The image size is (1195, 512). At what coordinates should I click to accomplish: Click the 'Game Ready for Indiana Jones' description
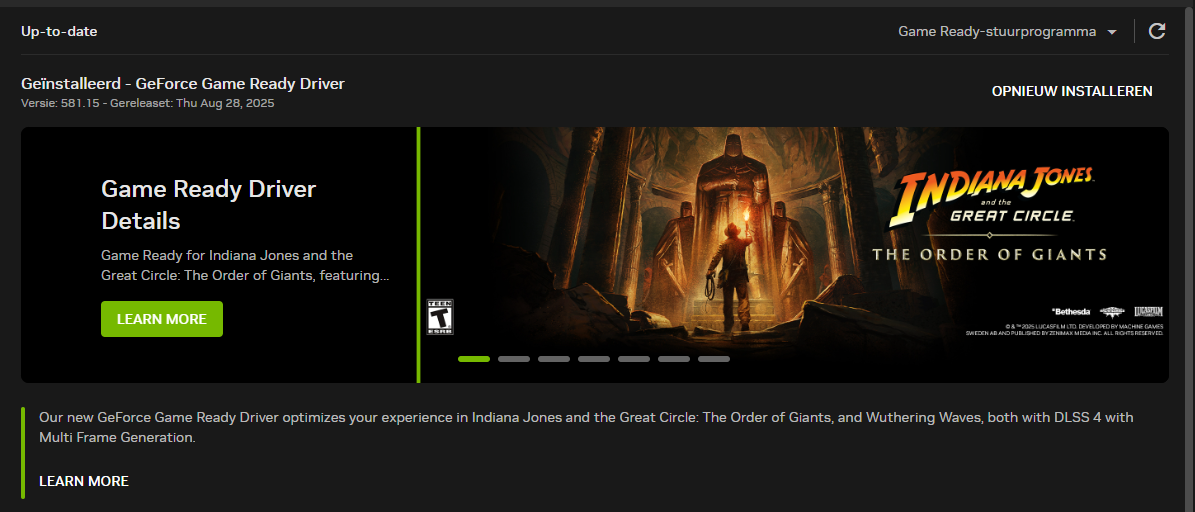point(245,265)
